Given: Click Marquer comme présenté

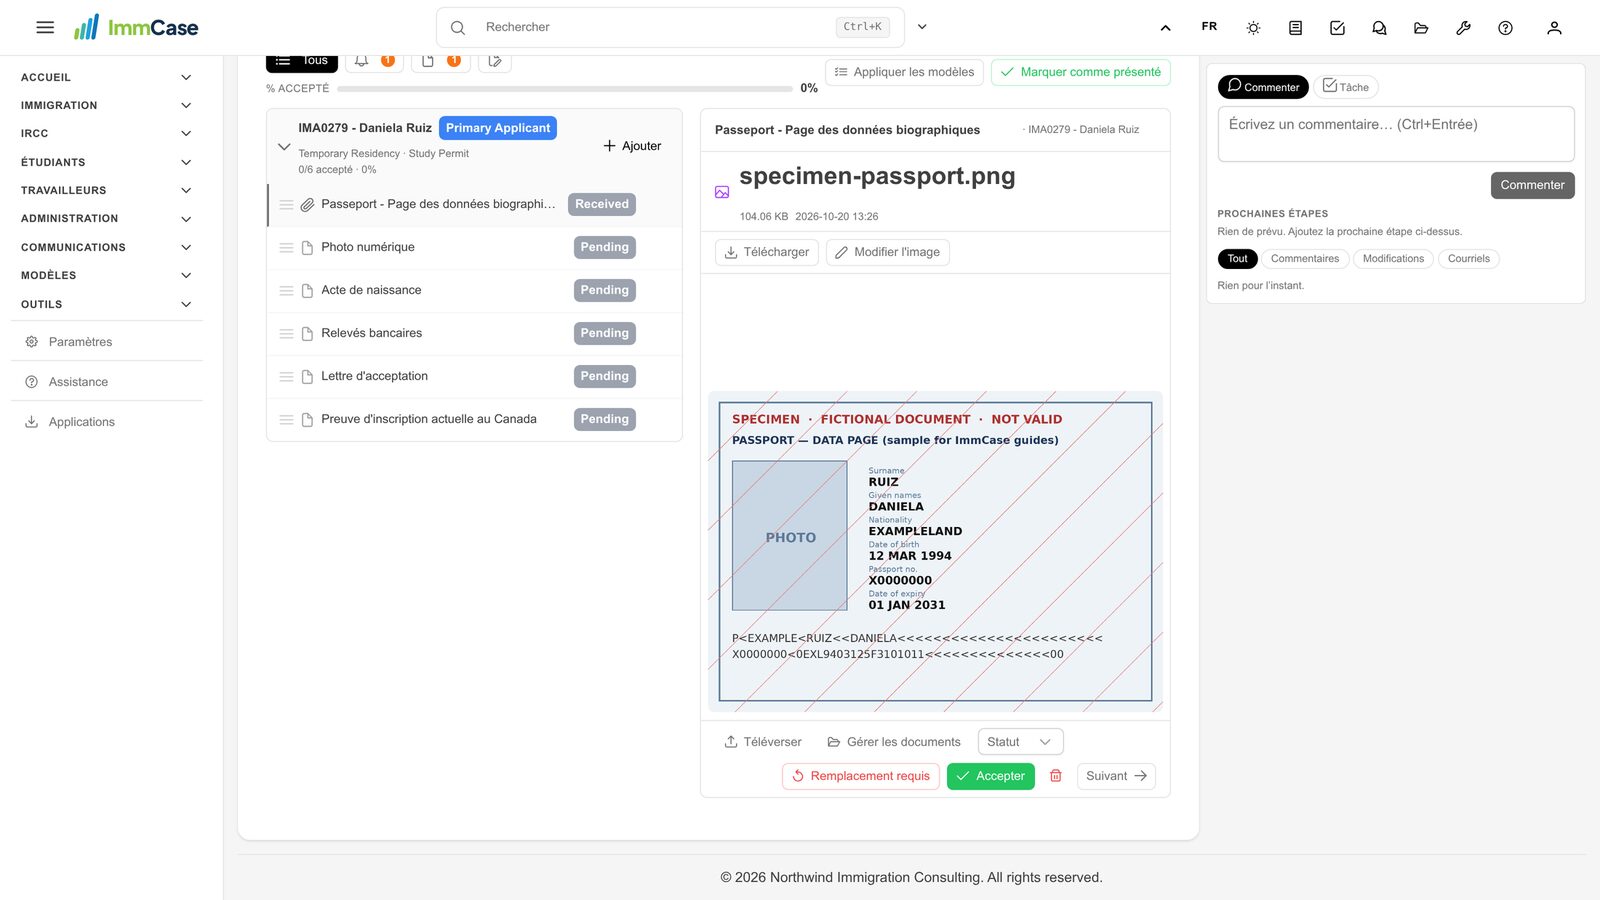Looking at the screenshot, I should point(1080,72).
